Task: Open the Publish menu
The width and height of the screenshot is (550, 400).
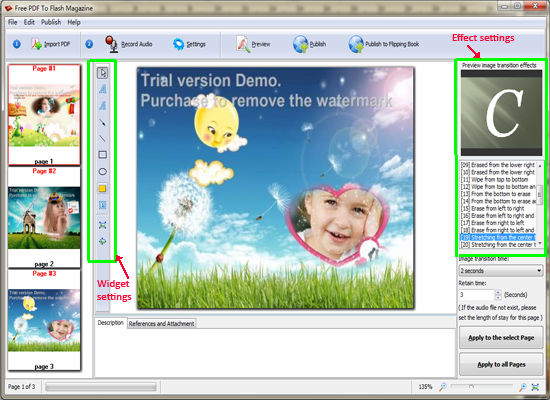Action: click(x=51, y=22)
